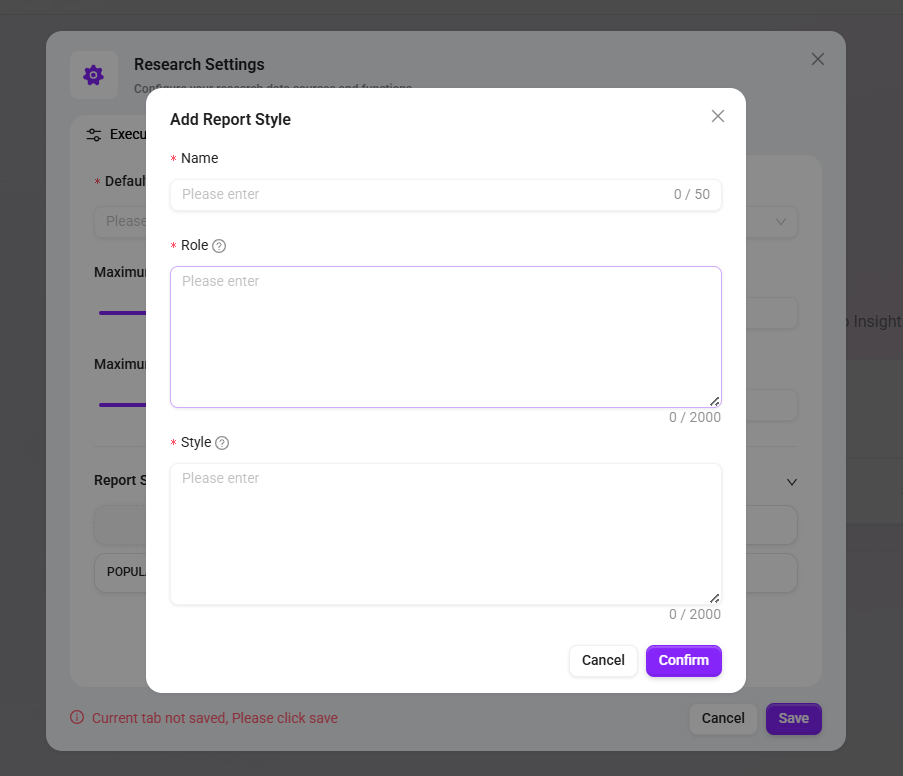Click the help icon beside Style
The height and width of the screenshot is (776, 903).
[x=222, y=443]
